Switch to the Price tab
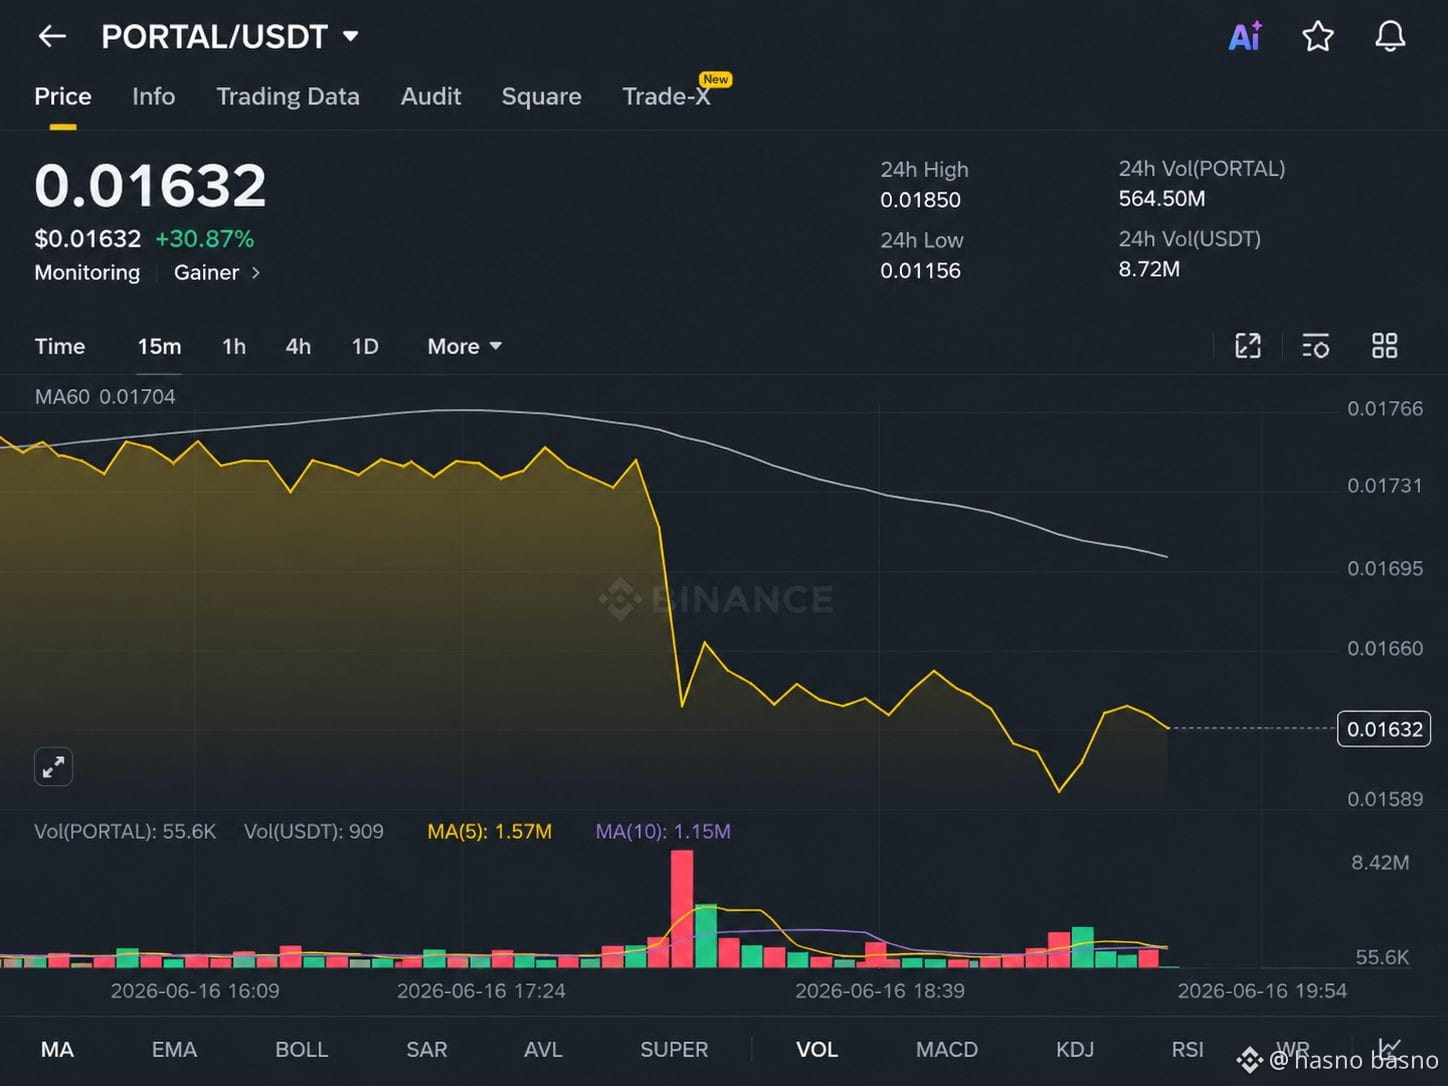 pos(63,96)
